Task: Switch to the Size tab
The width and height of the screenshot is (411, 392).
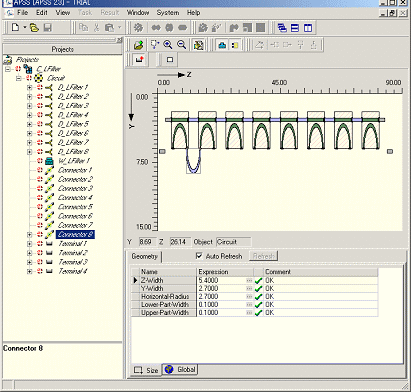Action: tap(146, 370)
